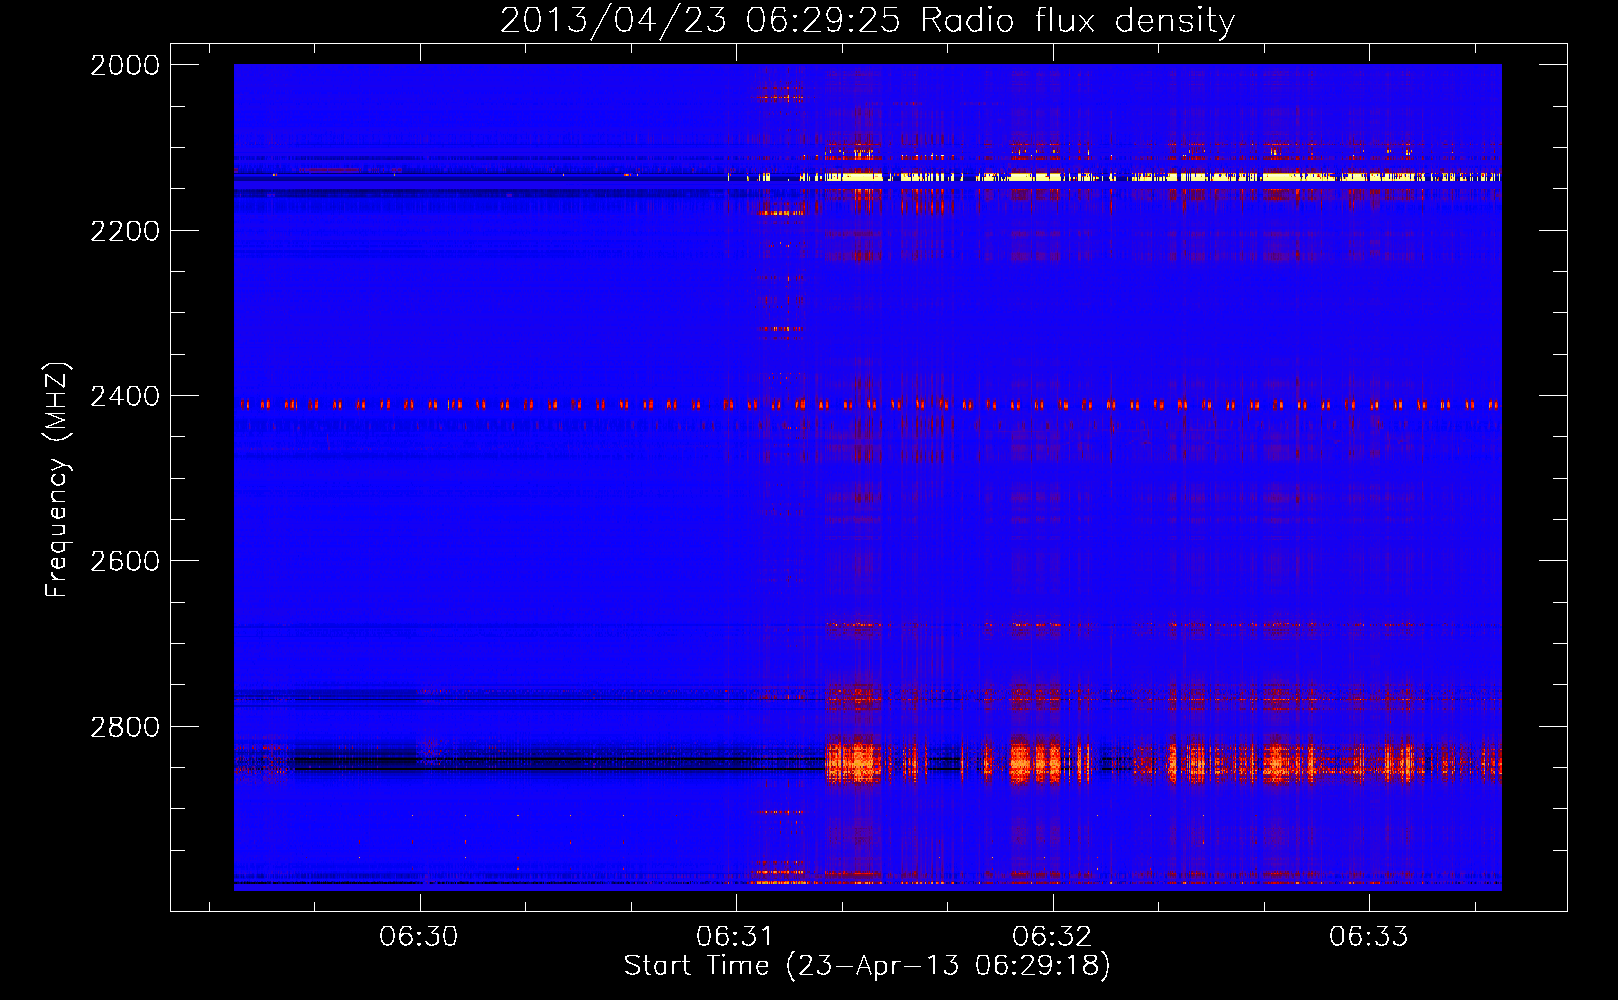1618x1000 pixels.
Task: Click the 06:31 time tick label
Action: click(x=736, y=936)
